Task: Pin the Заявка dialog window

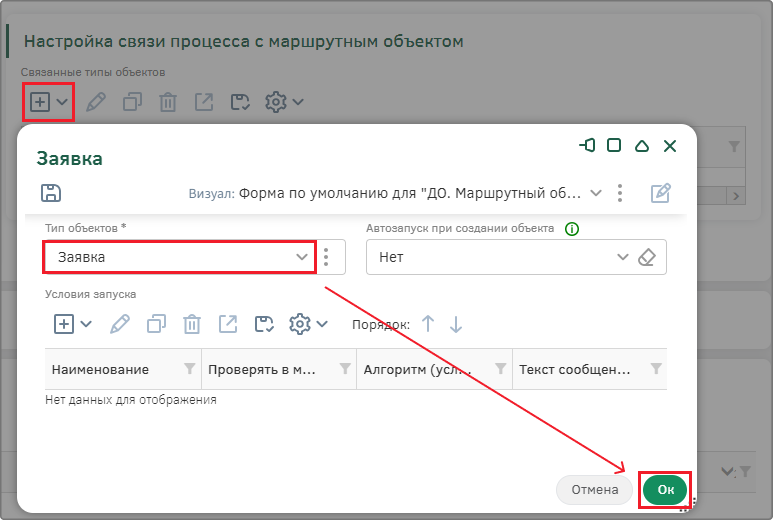Action: click(x=587, y=145)
